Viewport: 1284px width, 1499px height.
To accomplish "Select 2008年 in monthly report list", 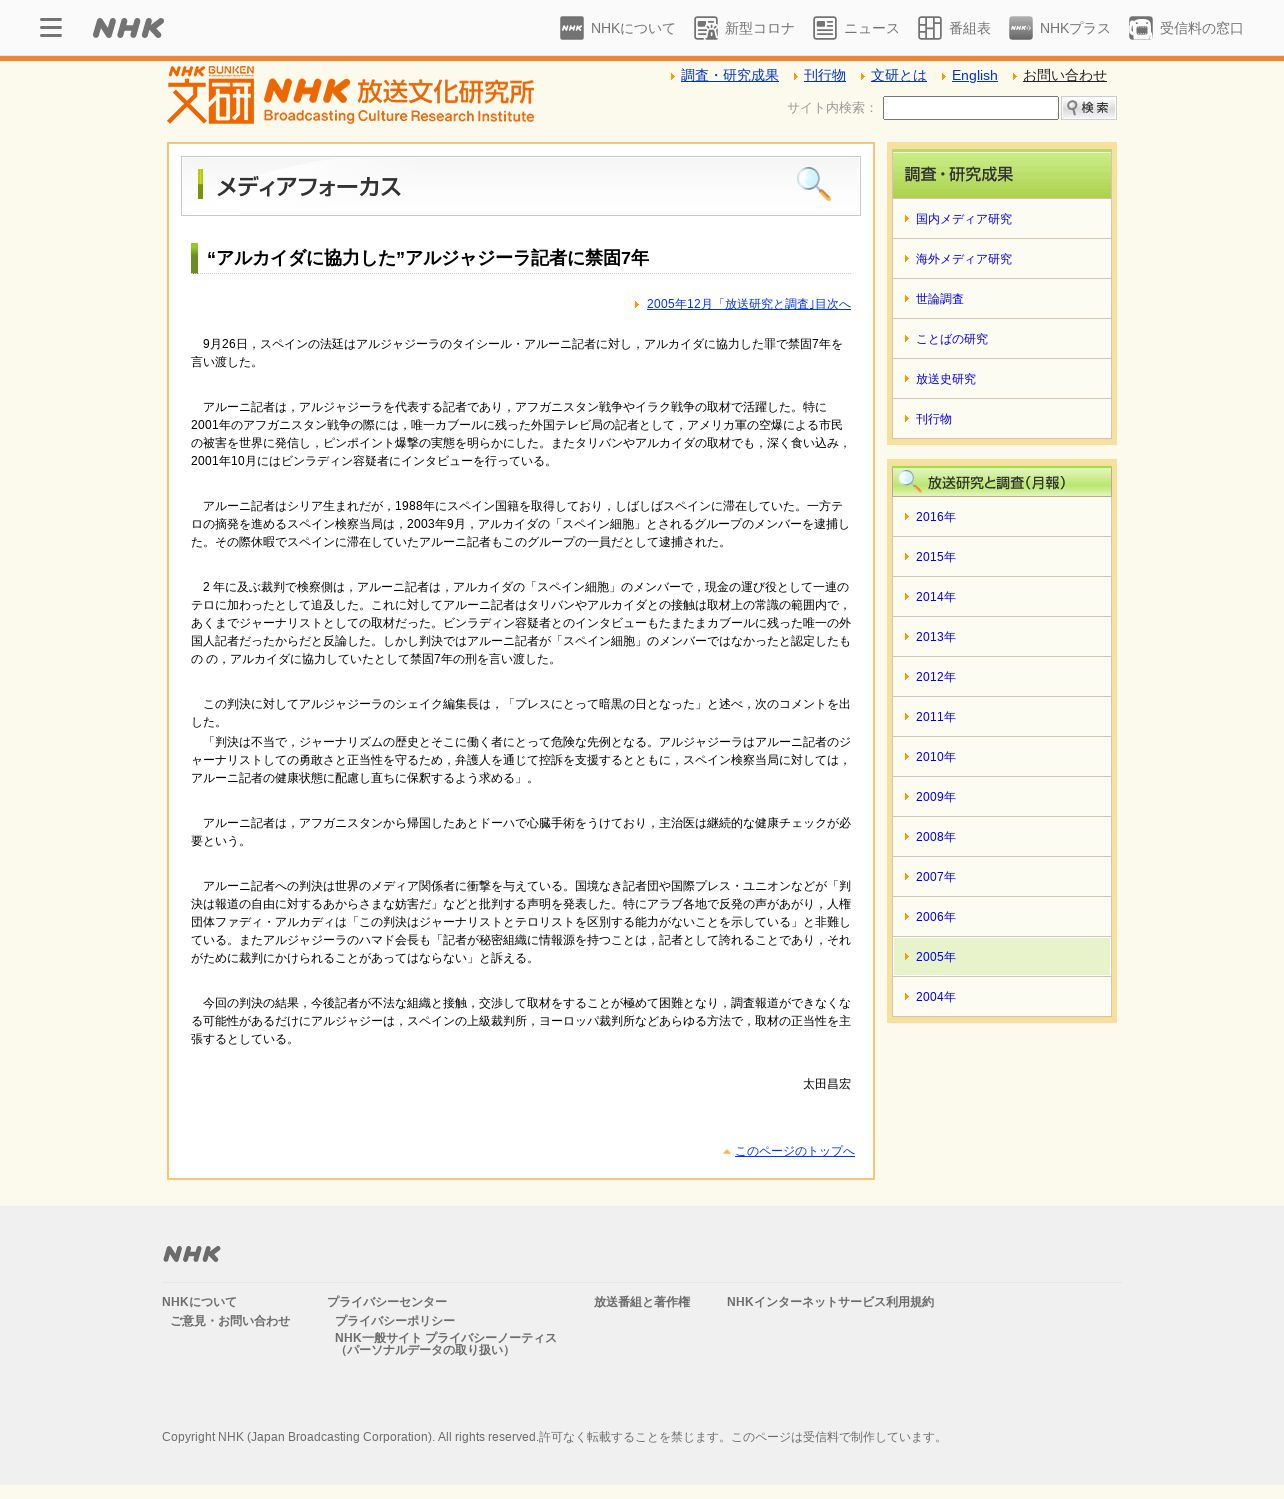I will coord(1002,837).
